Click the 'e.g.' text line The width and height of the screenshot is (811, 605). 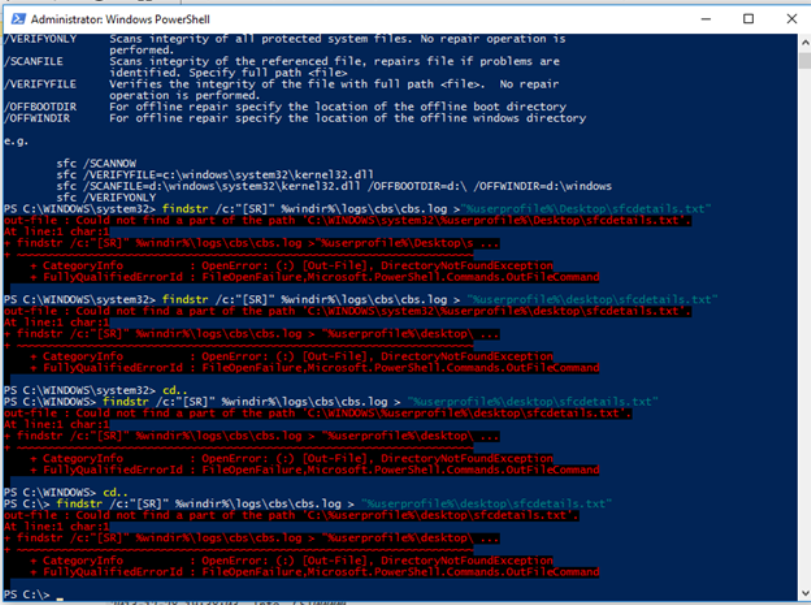(16, 141)
